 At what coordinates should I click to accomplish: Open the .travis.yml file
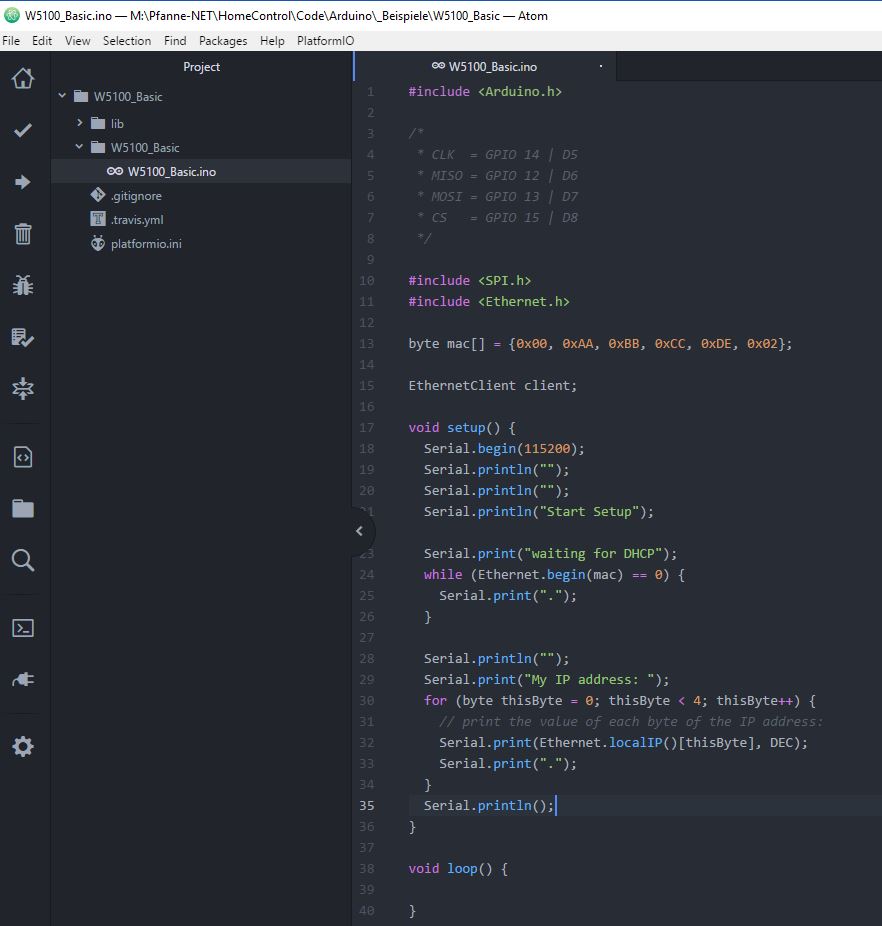(136, 219)
